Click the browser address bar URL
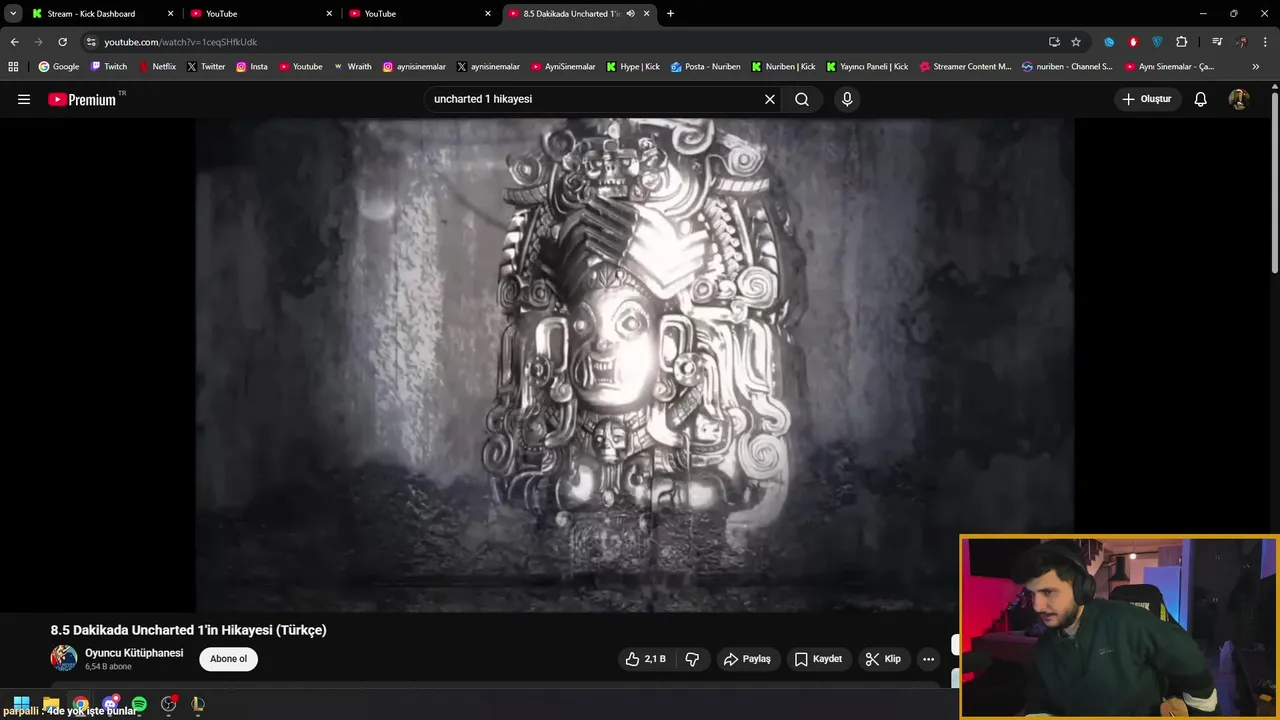 (x=181, y=42)
